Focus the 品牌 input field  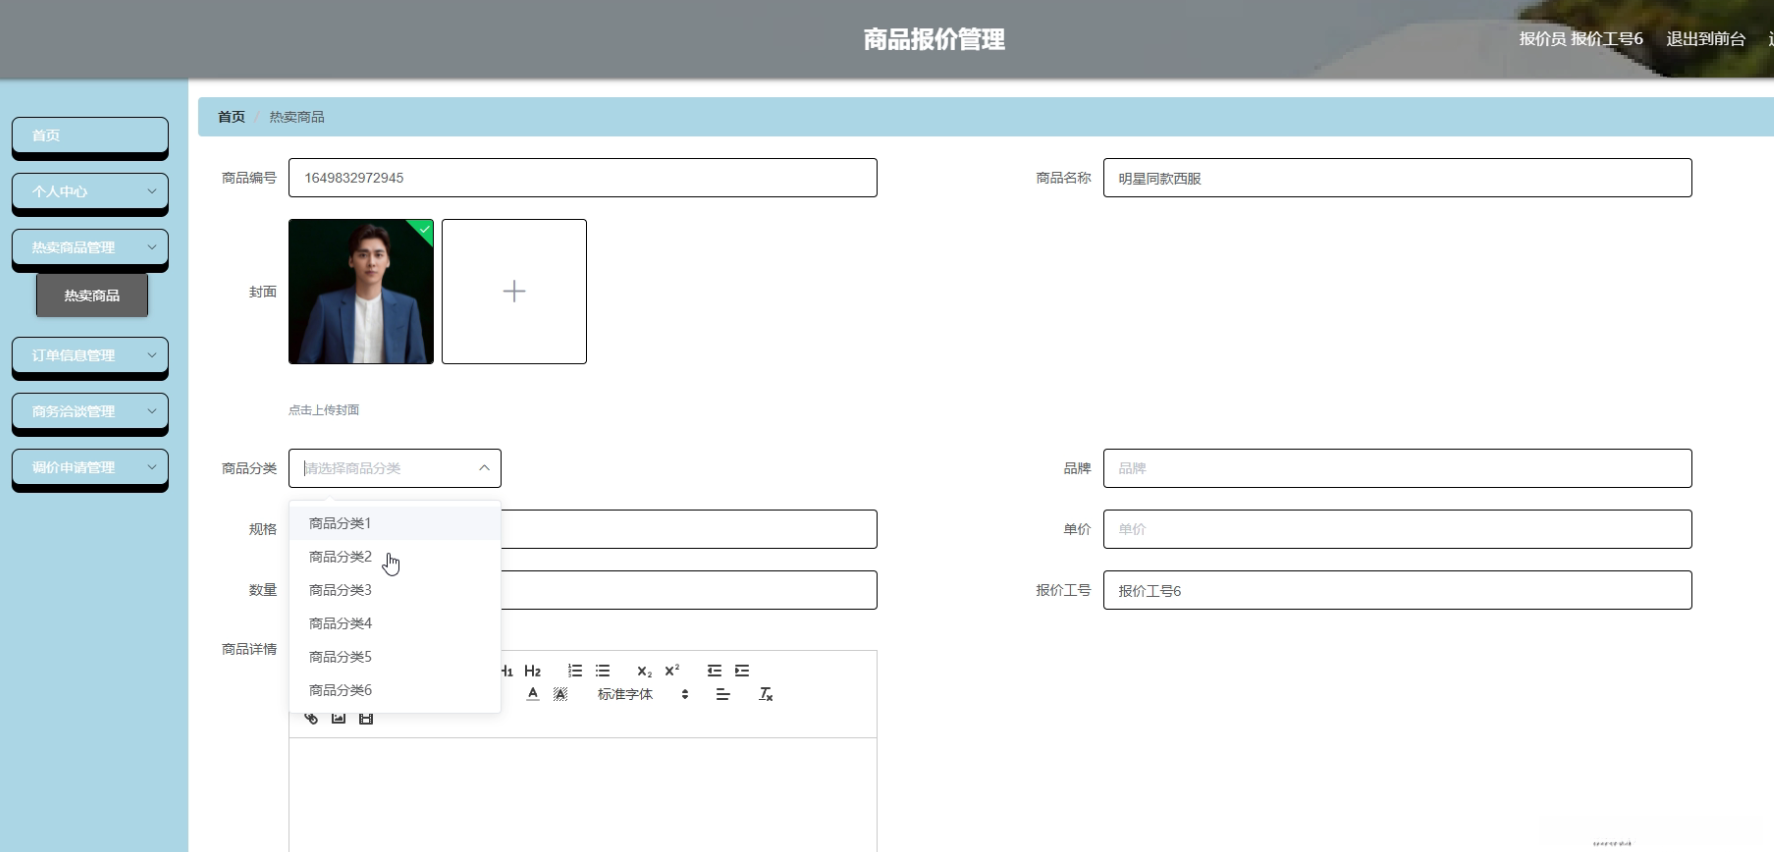point(1397,468)
